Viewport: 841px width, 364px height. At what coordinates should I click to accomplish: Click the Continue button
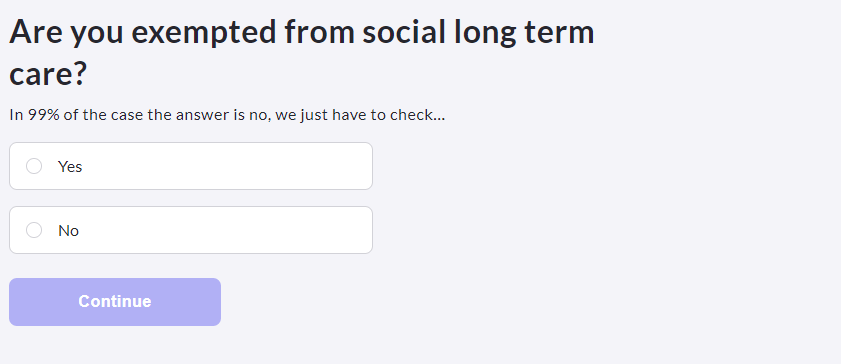(x=115, y=302)
